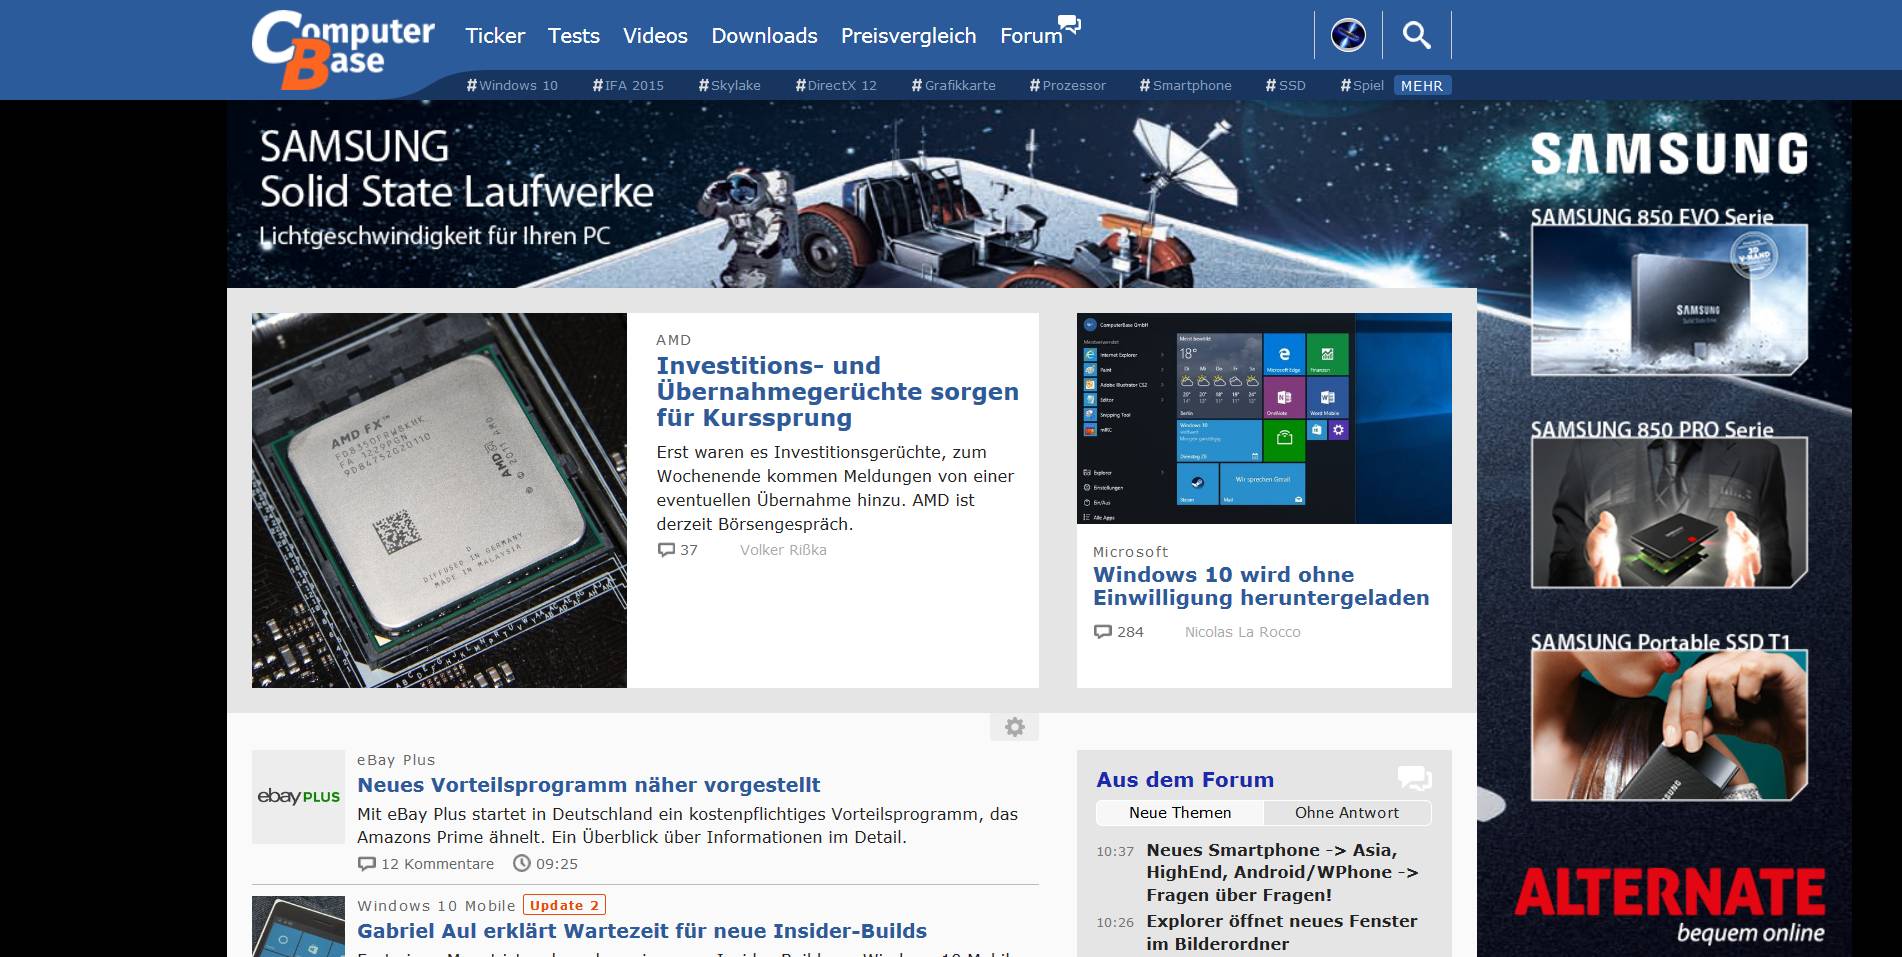Open the Windows 10 Mobile phone thumbnail
The image size is (1902, 957).
(298, 926)
